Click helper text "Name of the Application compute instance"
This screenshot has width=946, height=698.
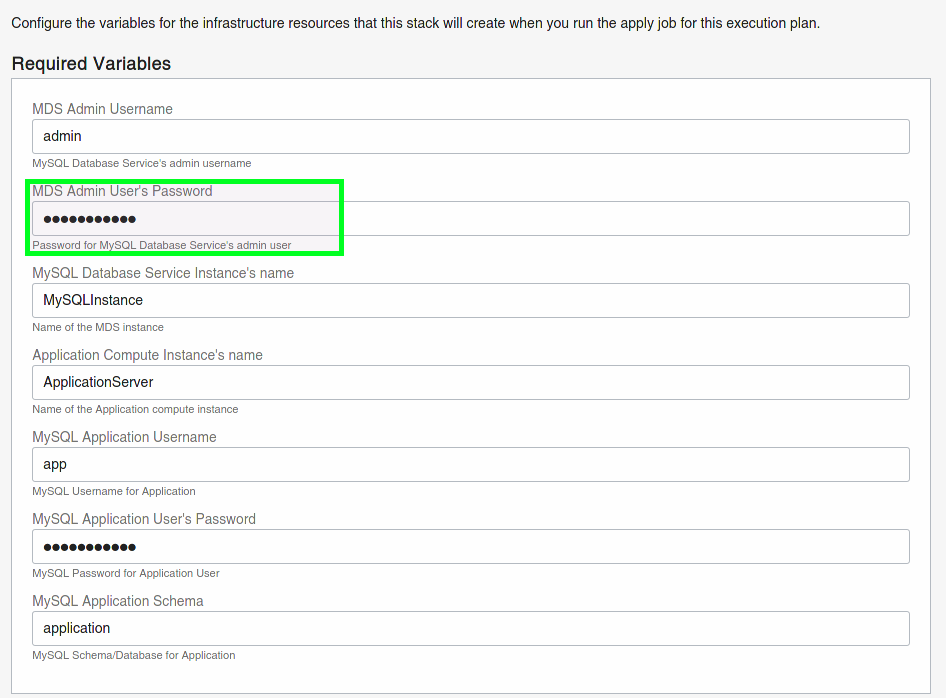135,410
